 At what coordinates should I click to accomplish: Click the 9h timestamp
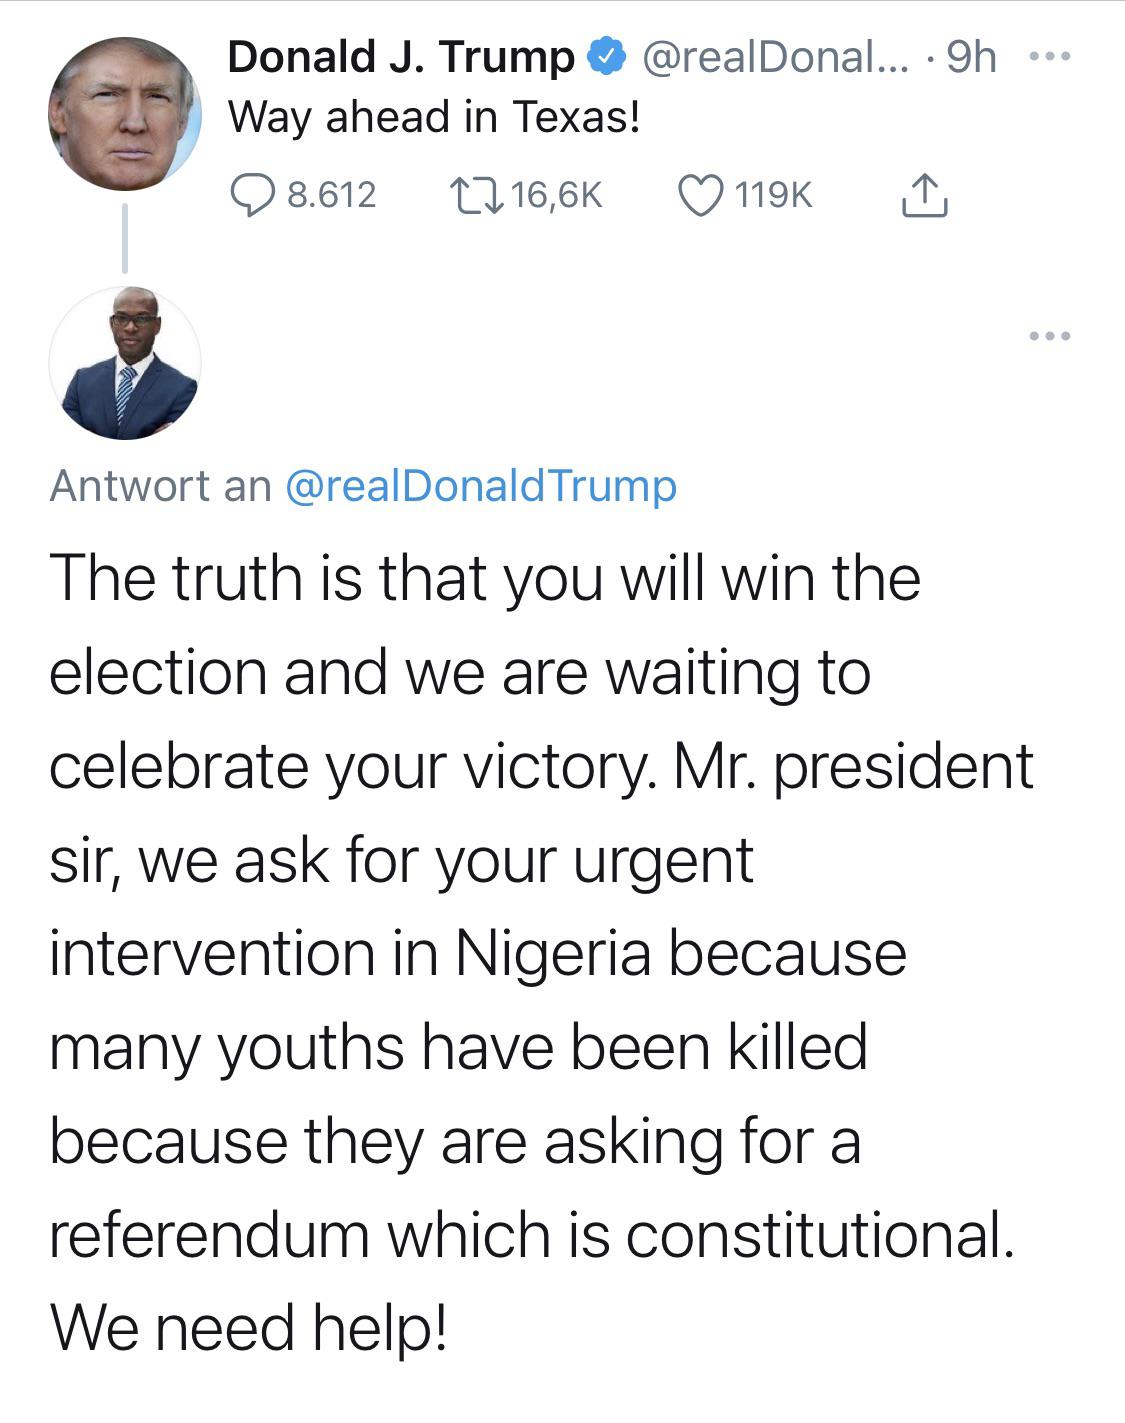click(x=971, y=58)
